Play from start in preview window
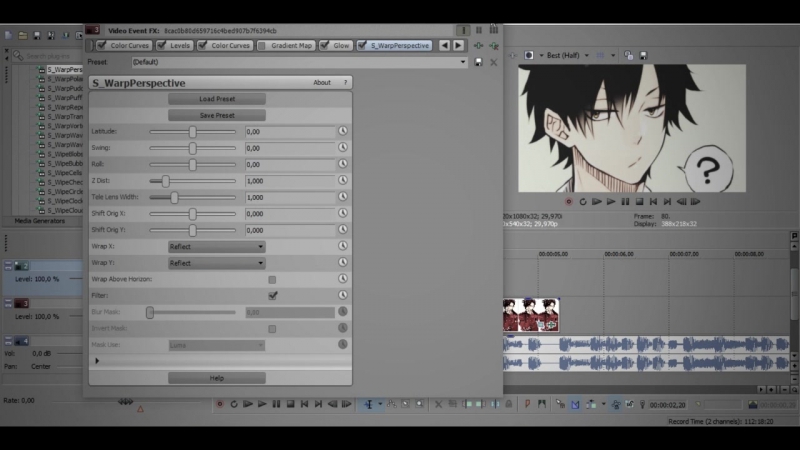 point(596,202)
